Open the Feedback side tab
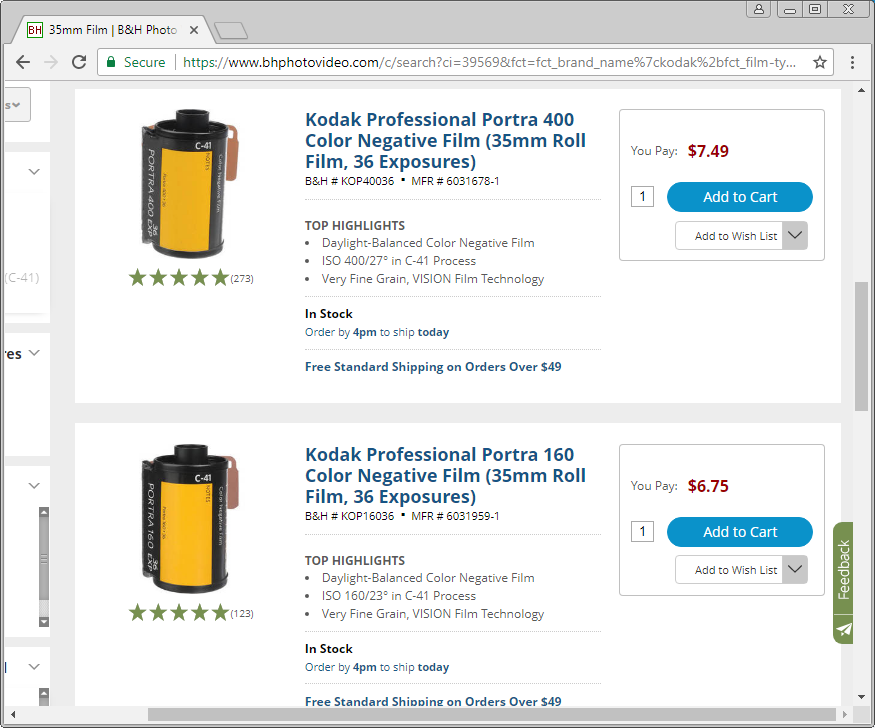 (844, 568)
